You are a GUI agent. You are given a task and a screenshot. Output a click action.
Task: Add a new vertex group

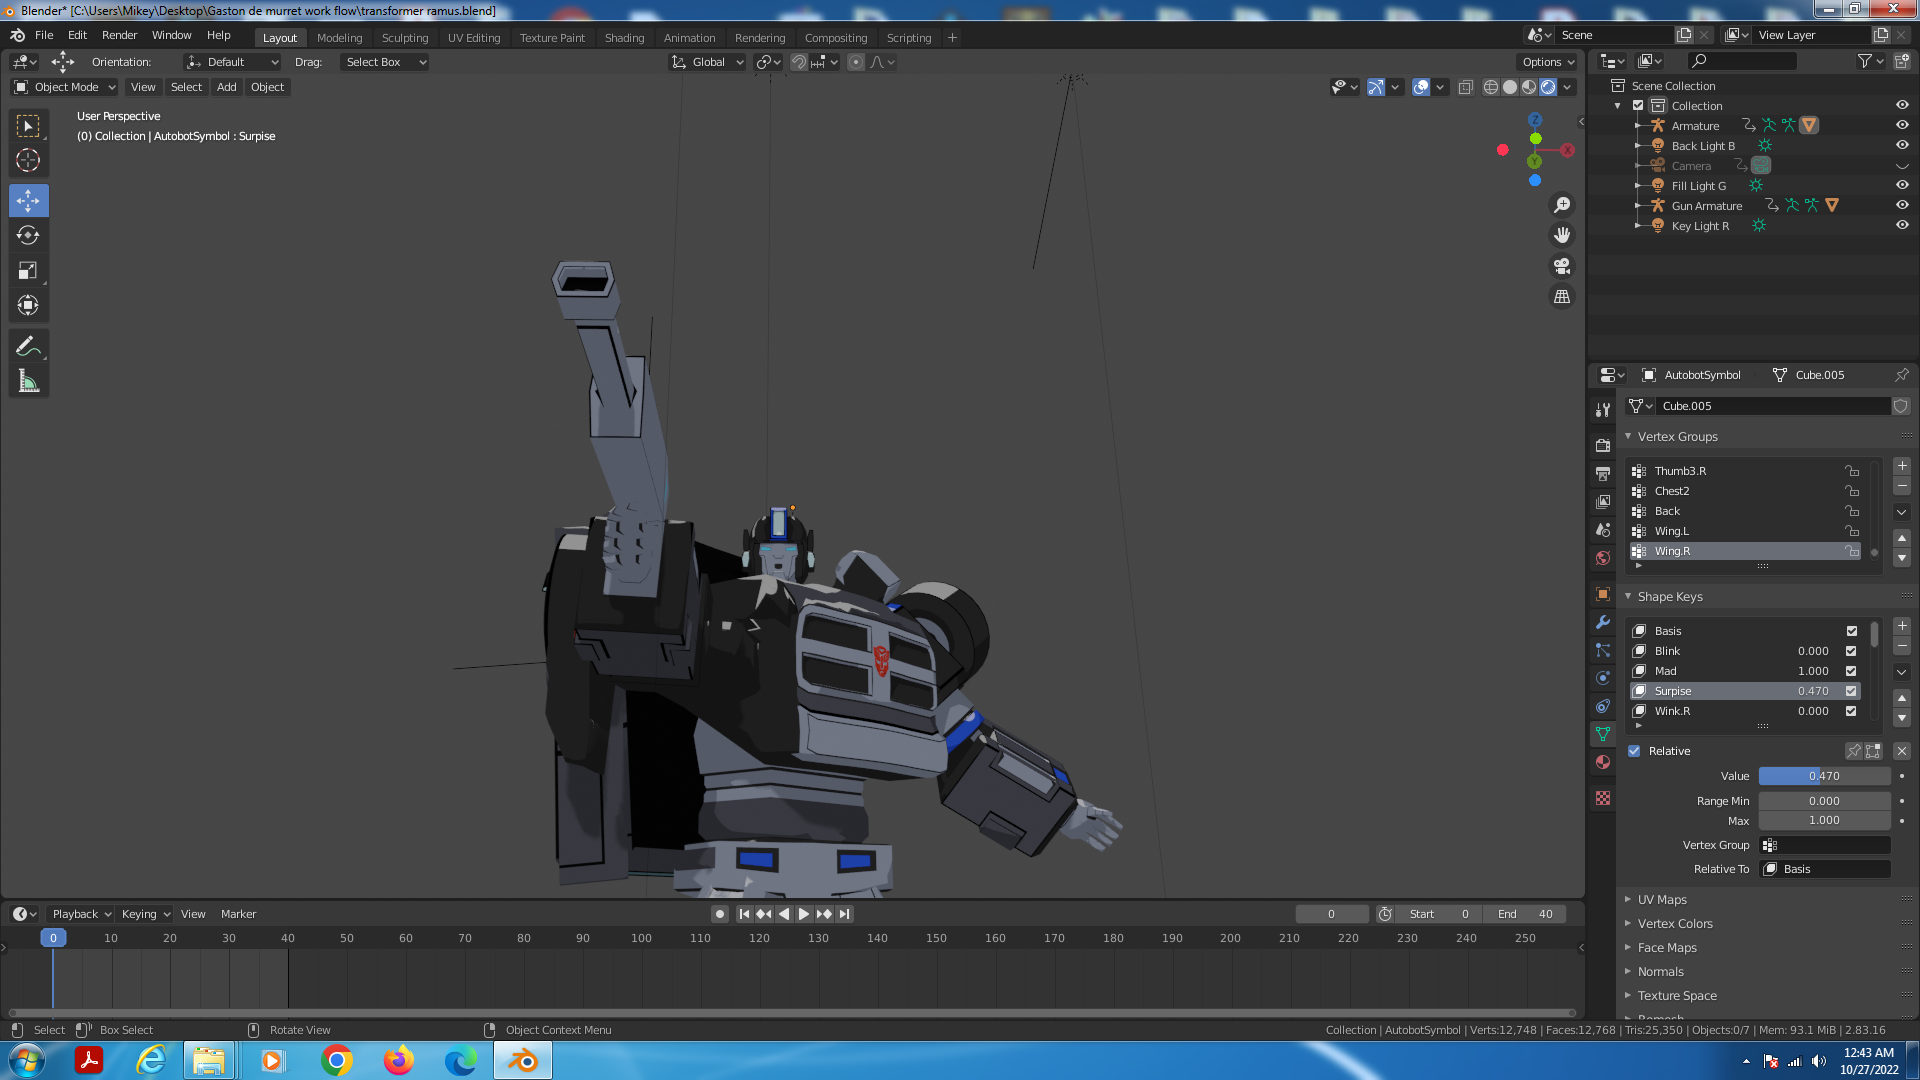tap(1902, 466)
